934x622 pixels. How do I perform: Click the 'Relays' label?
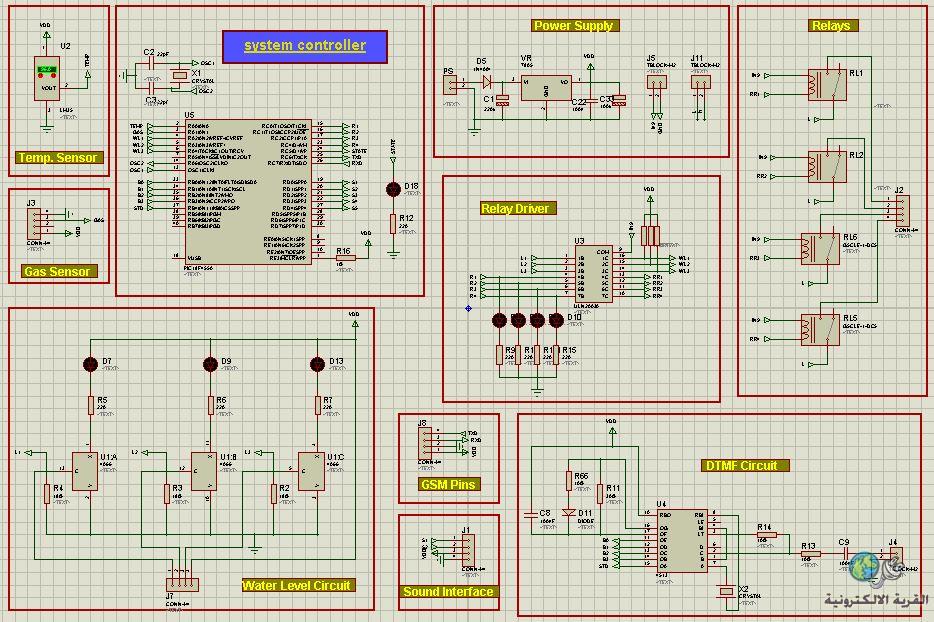pos(831,26)
